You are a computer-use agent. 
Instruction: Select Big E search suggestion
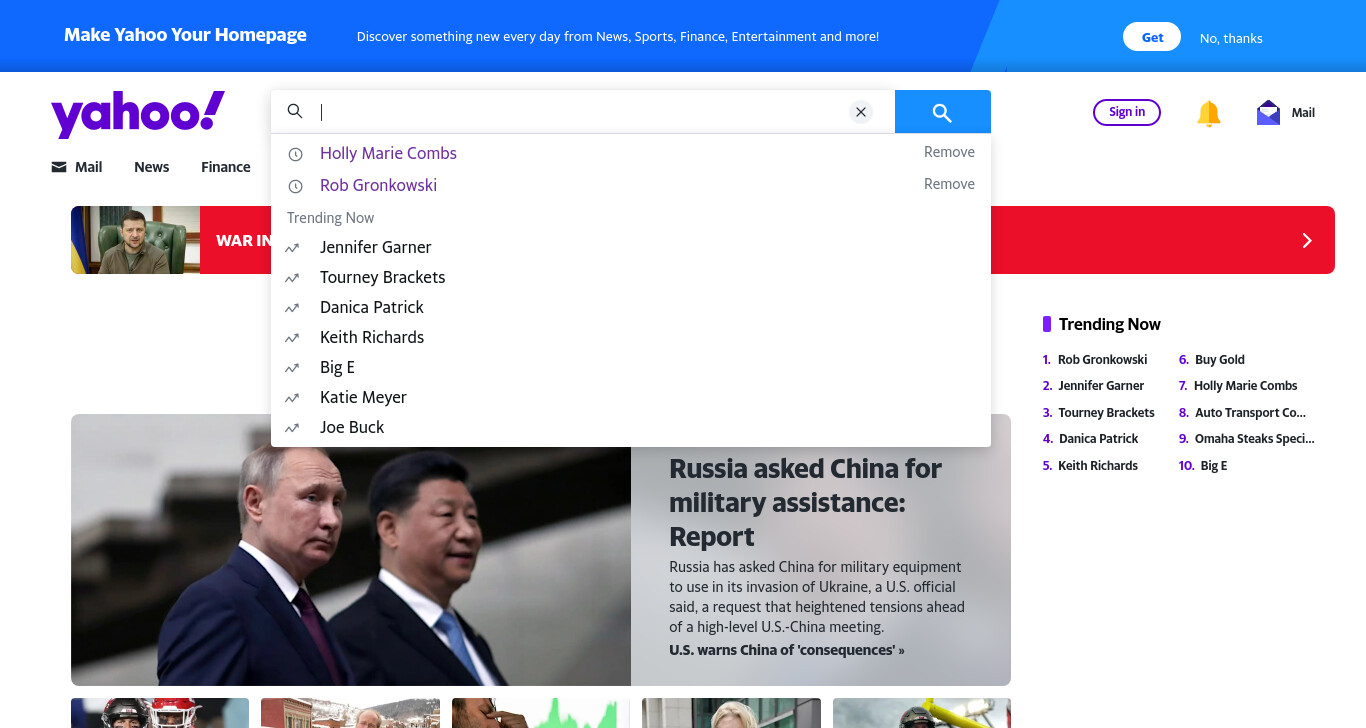coord(338,367)
